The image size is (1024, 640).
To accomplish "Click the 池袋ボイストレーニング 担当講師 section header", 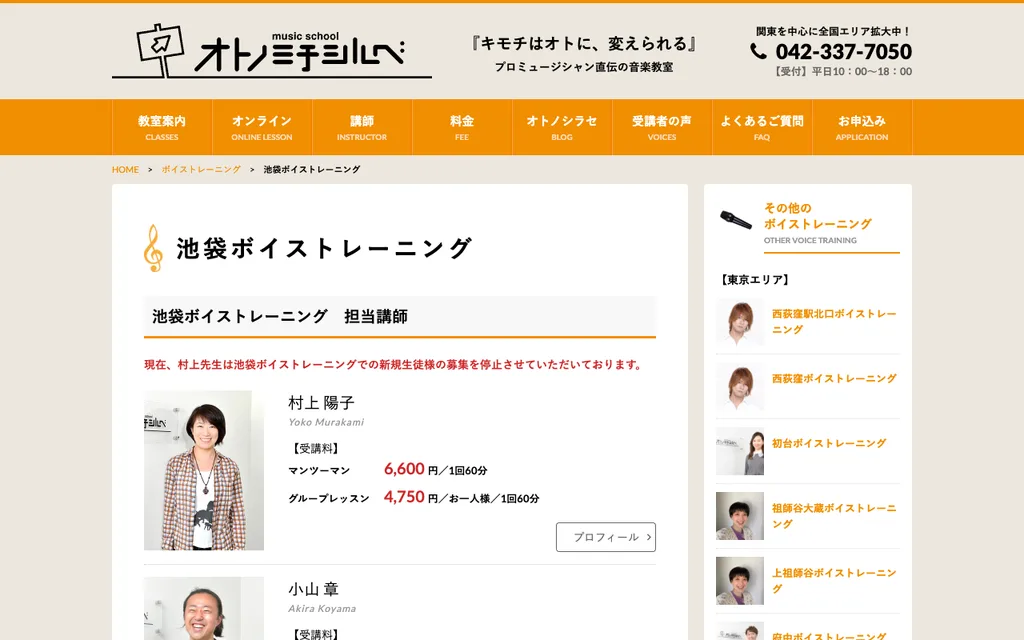I will pyautogui.click(x=400, y=317).
